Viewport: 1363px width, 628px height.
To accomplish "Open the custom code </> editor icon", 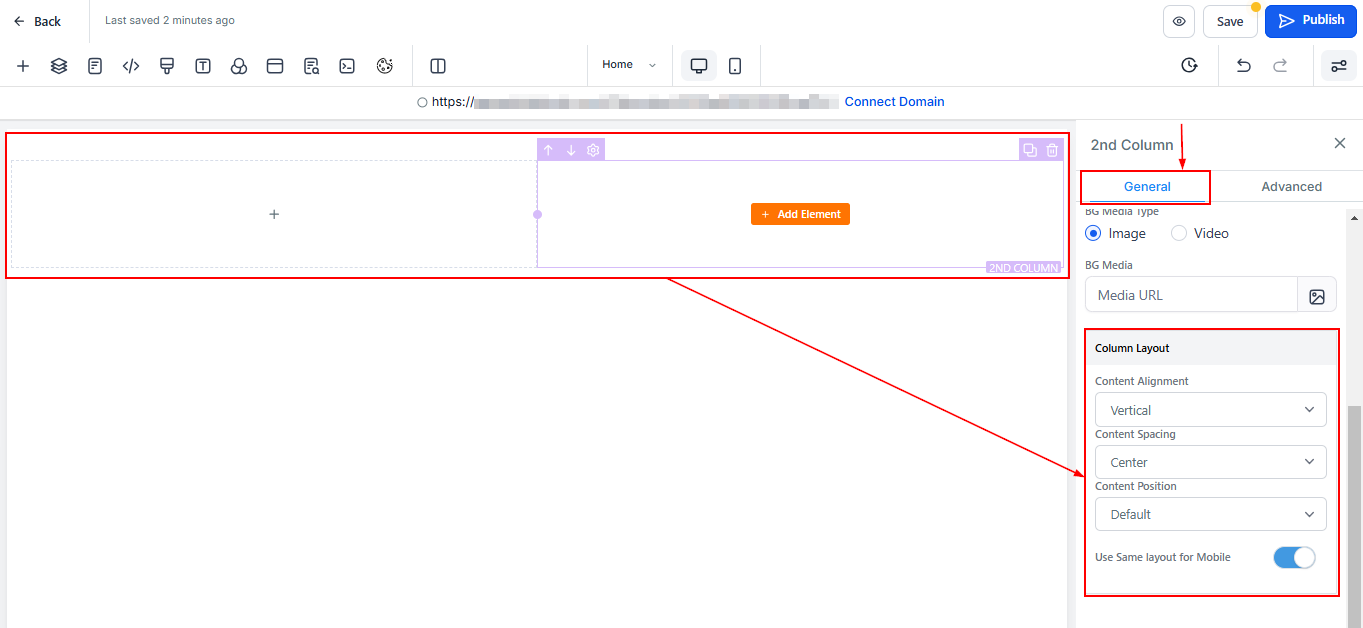I will (x=131, y=66).
